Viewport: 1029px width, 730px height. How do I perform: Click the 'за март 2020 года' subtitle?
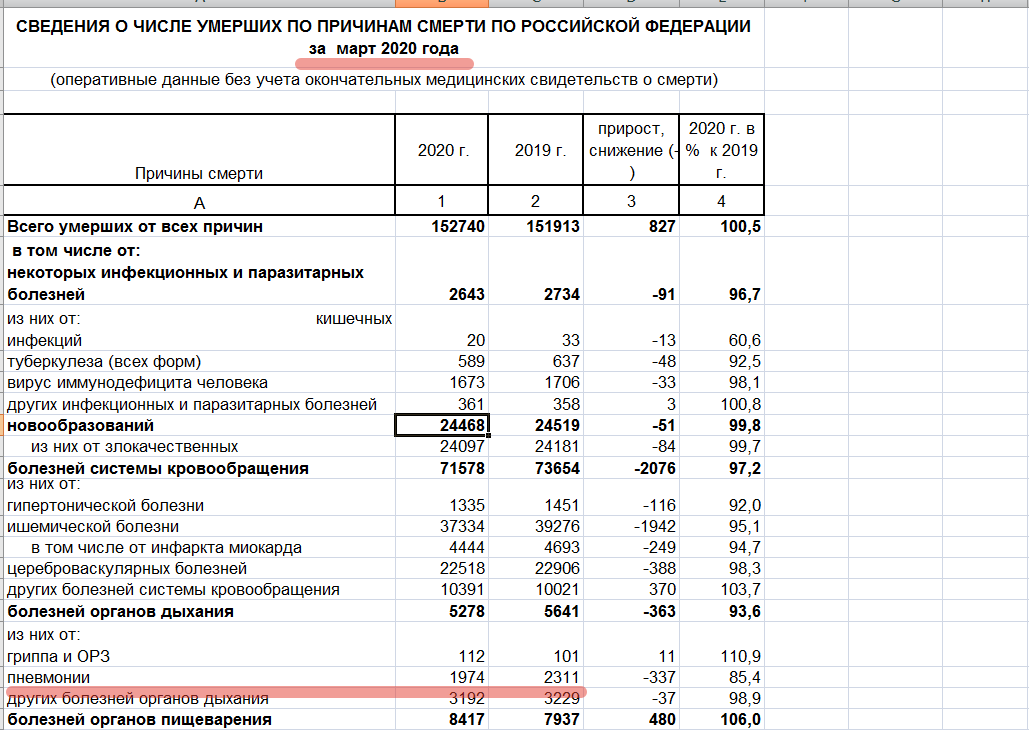pos(384,49)
